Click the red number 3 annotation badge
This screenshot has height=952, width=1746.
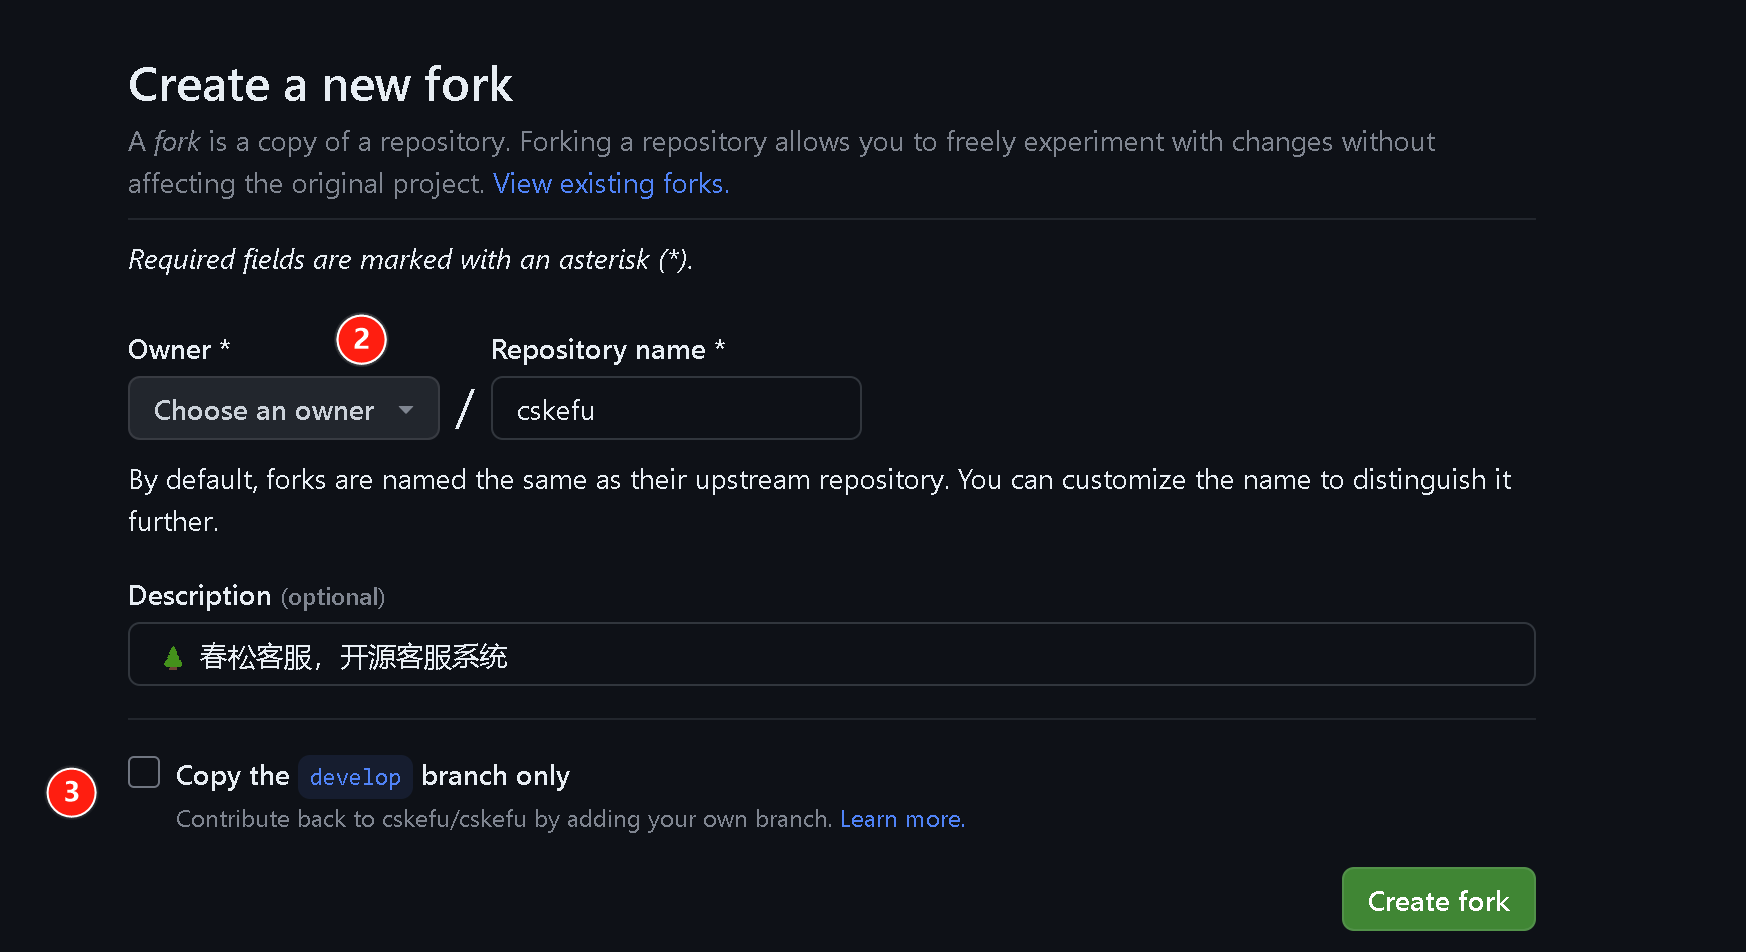[x=71, y=792]
